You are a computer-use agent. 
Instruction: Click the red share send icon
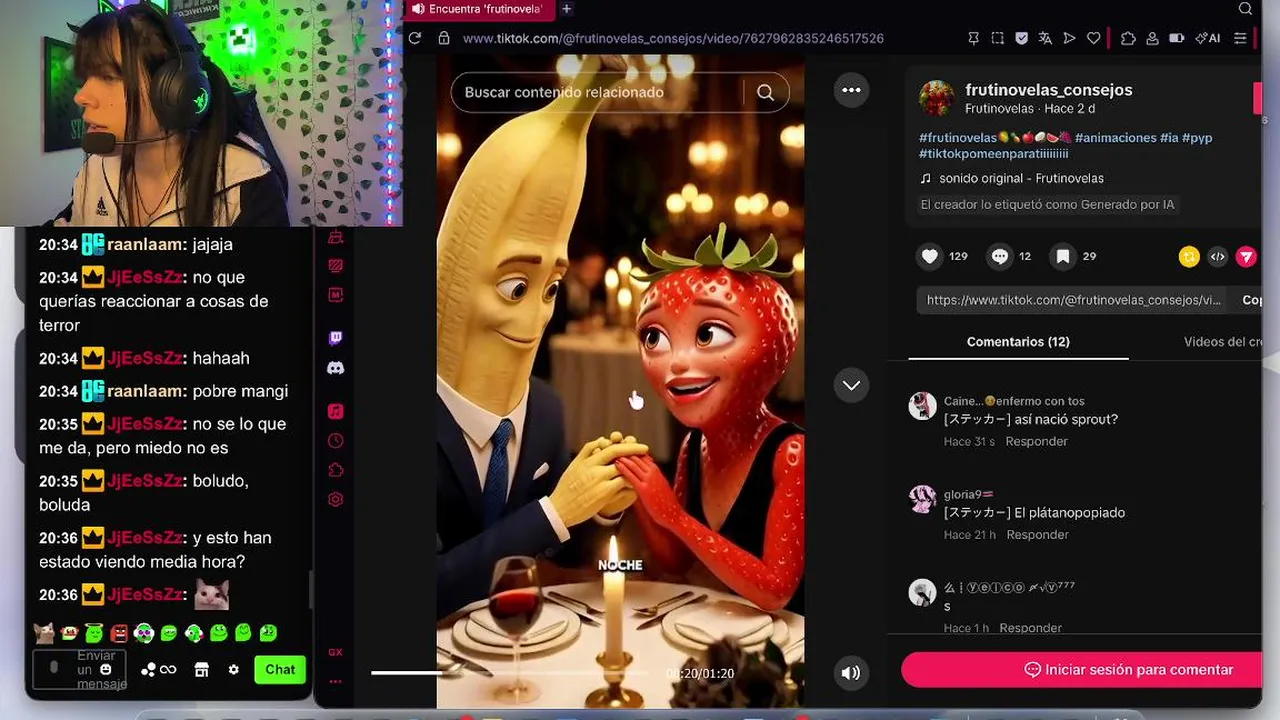[x=1246, y=257]
